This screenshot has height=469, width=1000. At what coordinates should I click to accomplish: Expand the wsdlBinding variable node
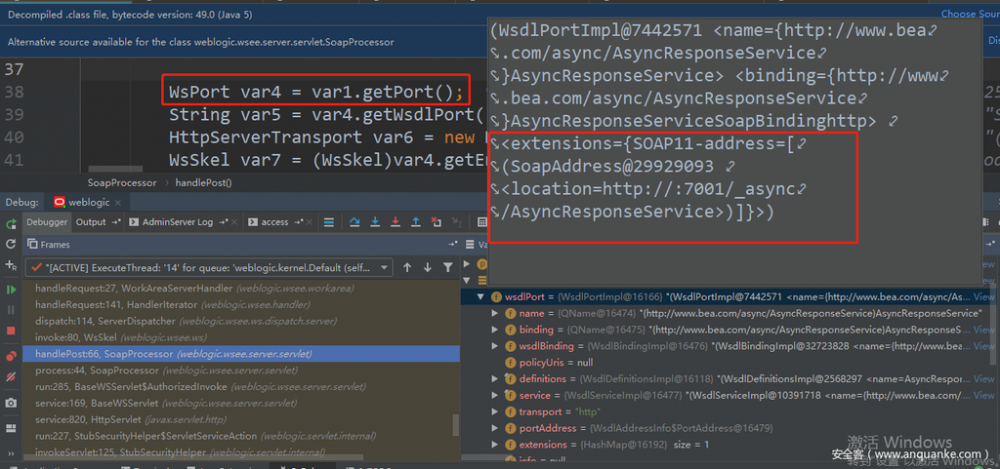(x=496, y=346)
